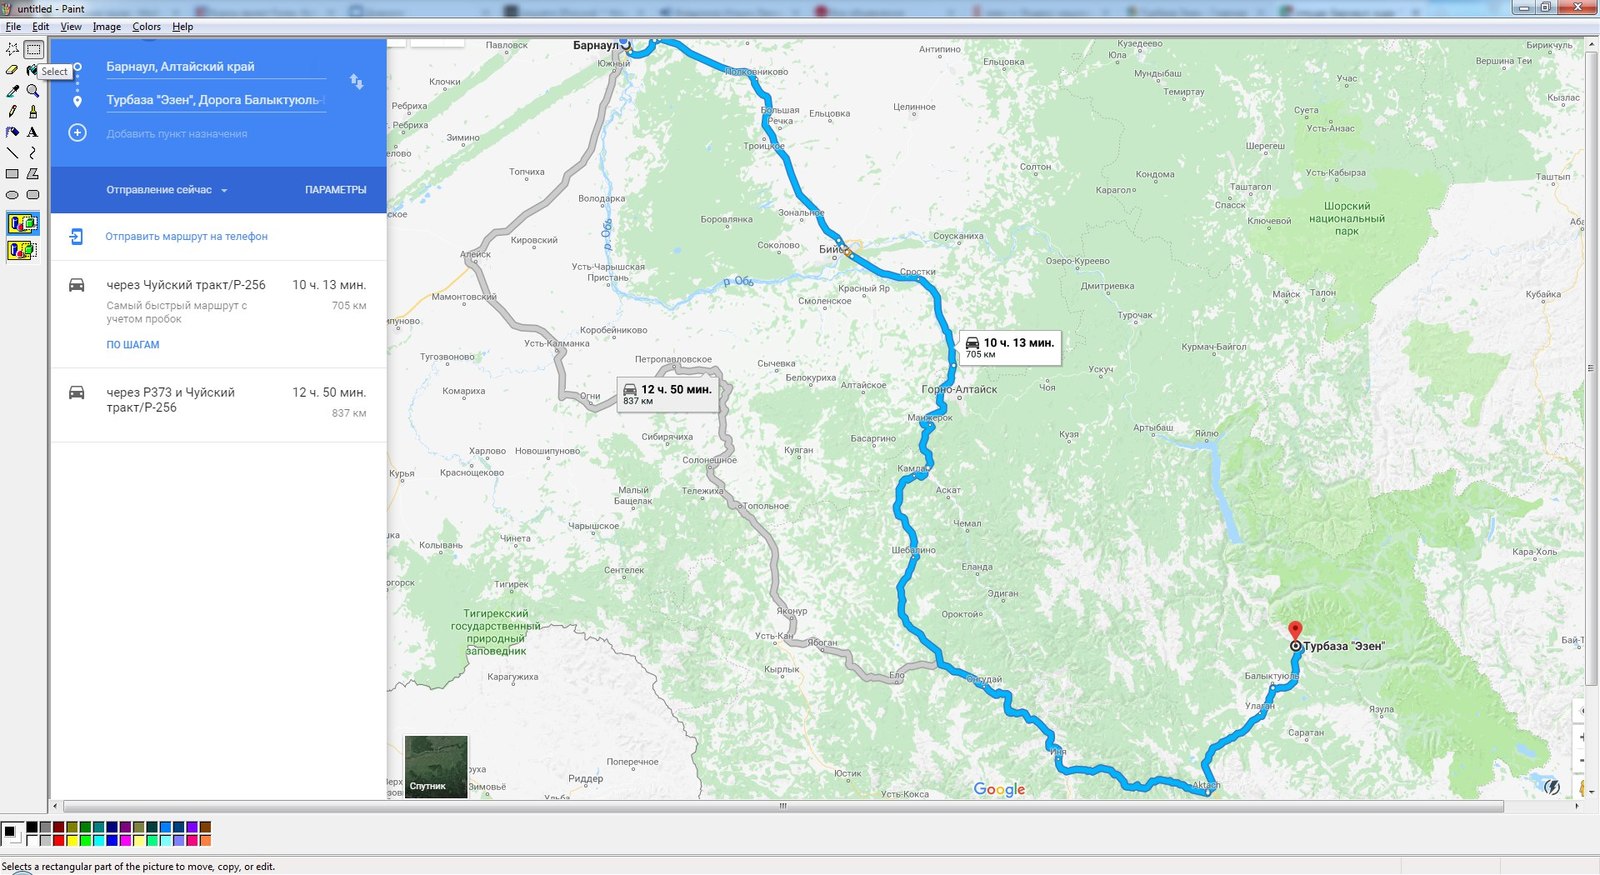Open the File menu
Viewport: 1600px width, 875px height.
pyautogui.click(x=13, y=27)
